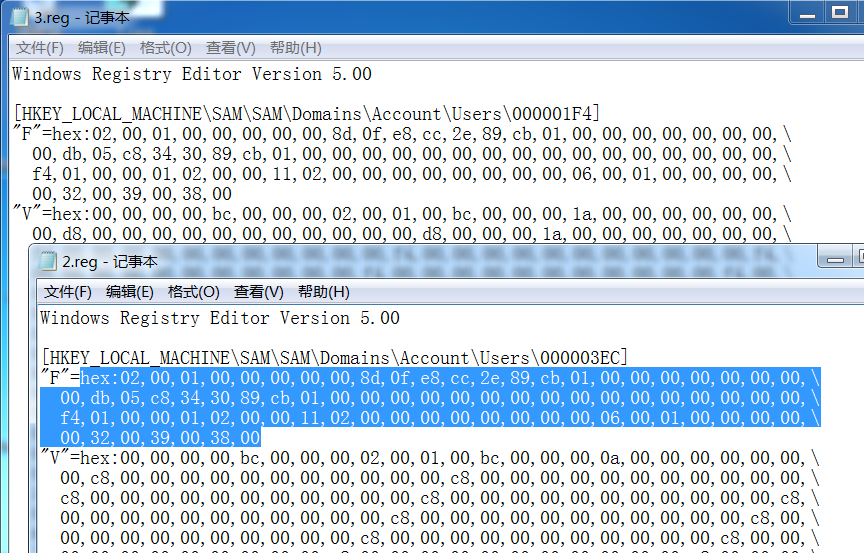The image size is (864, 553).
Task: Open 格式(O) menu in 2.reg window
Action: pyautogui.click(x=193, y=292)
